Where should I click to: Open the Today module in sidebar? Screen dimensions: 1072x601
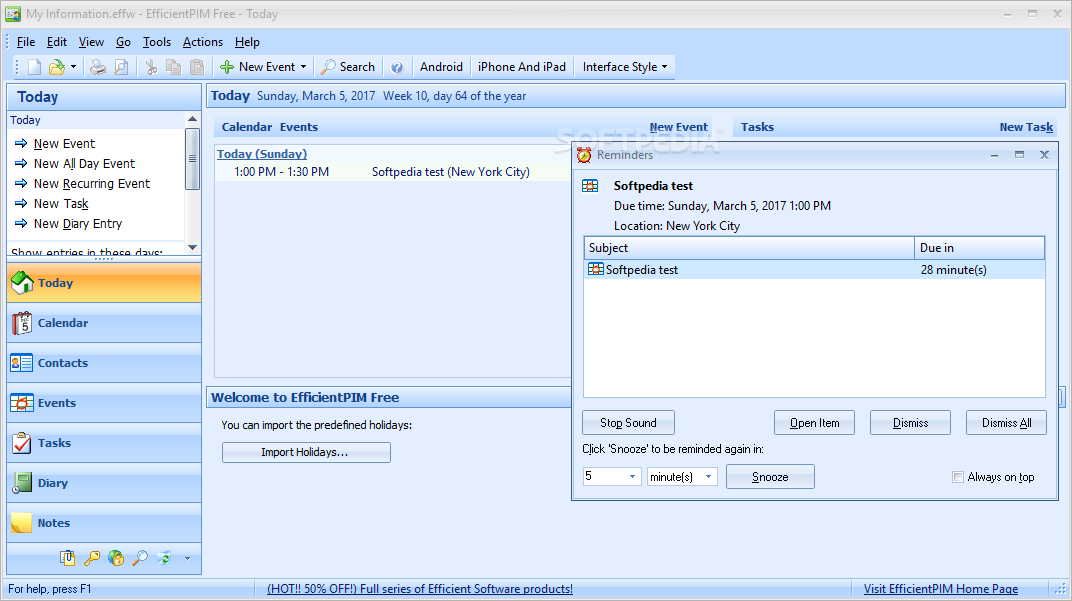pos(104,283)
